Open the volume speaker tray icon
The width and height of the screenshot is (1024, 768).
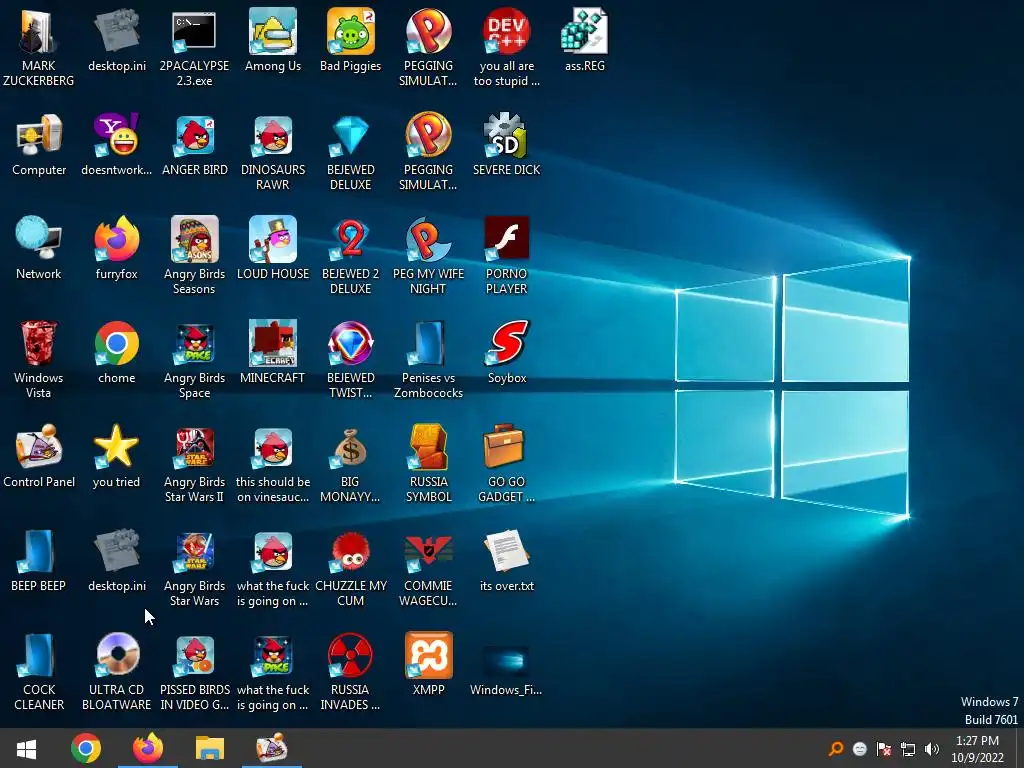(932, 749)
